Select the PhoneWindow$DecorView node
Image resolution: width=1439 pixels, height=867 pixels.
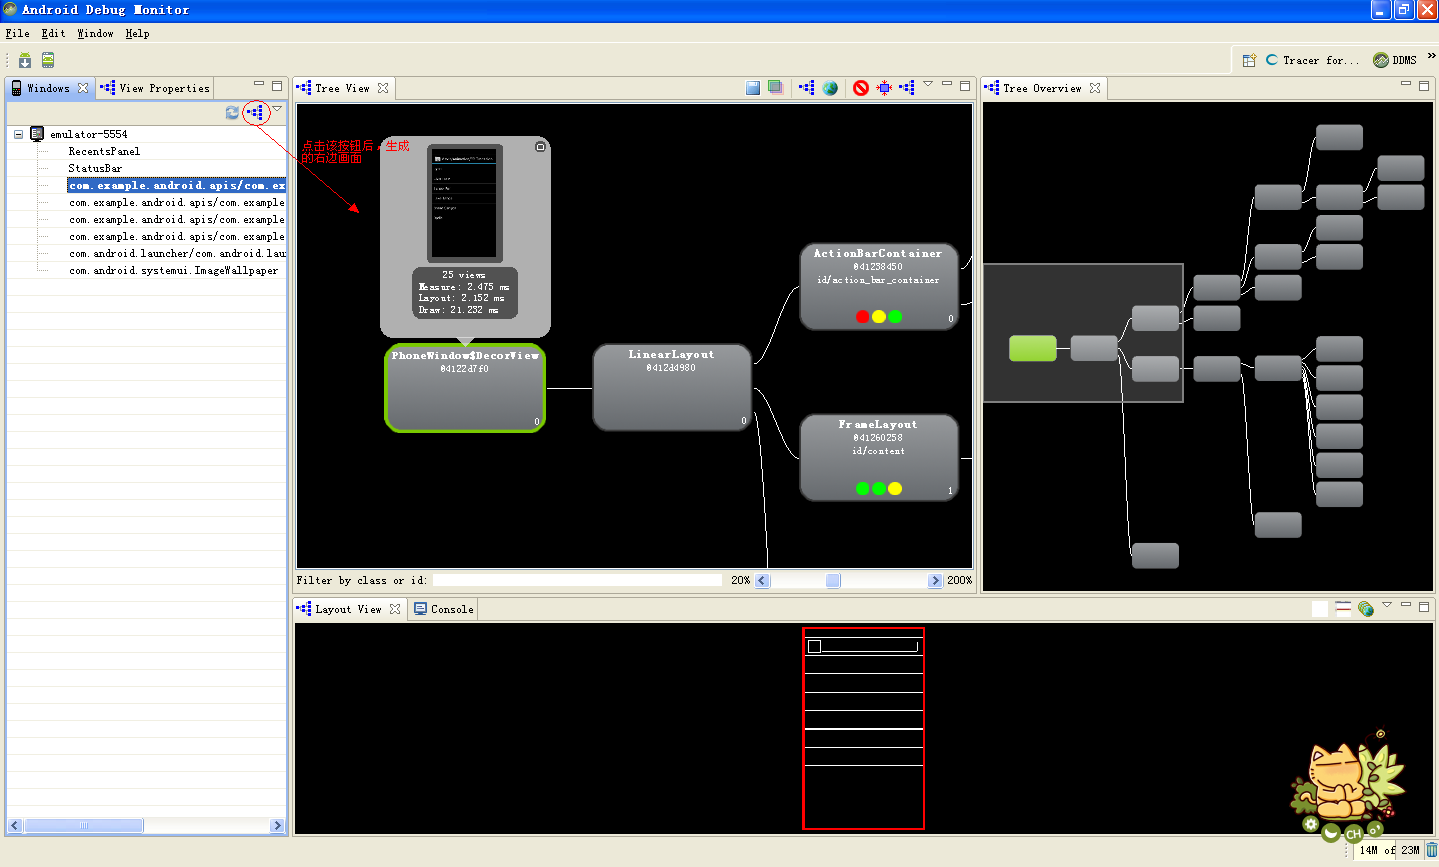[x=465, y=388]
